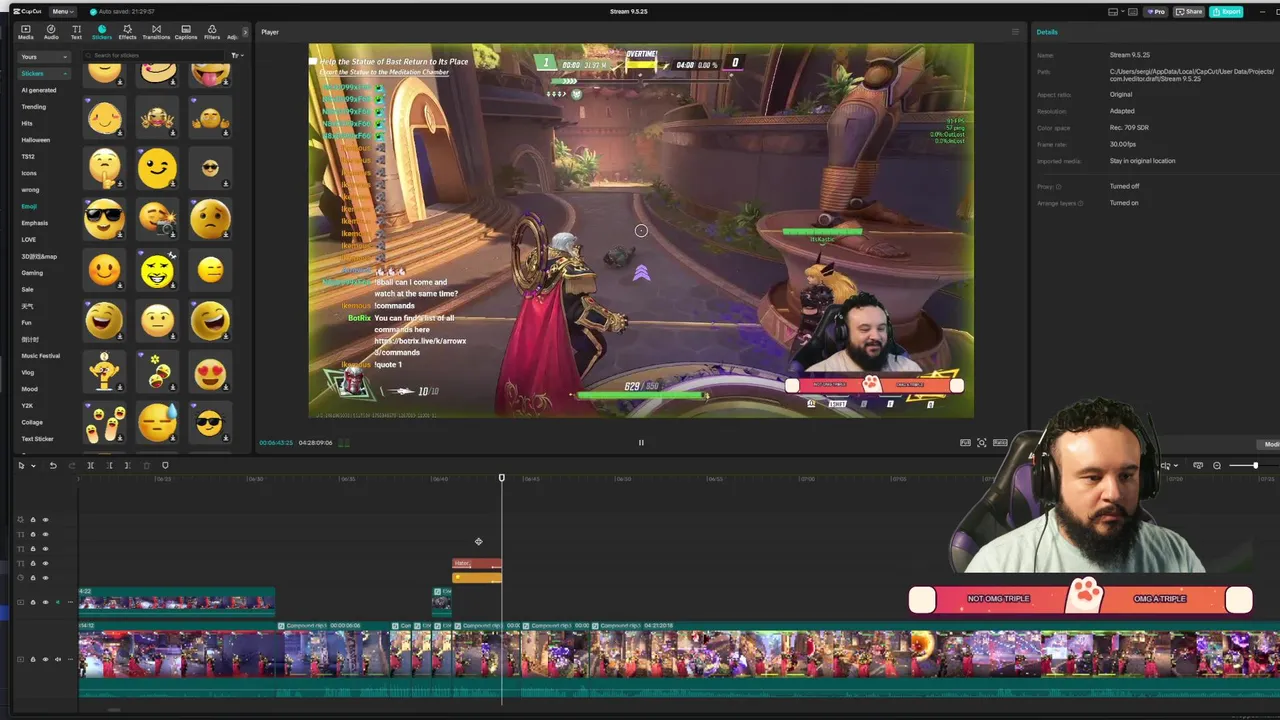The height and width of the screenshot is (720, 1280).
Task: Download the worried face emoji sticker
Action: (x=226, y=236)
